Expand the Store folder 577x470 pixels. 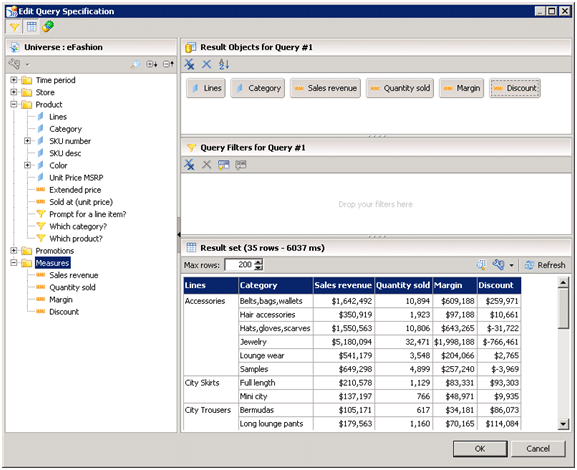[x=14, y=92]
